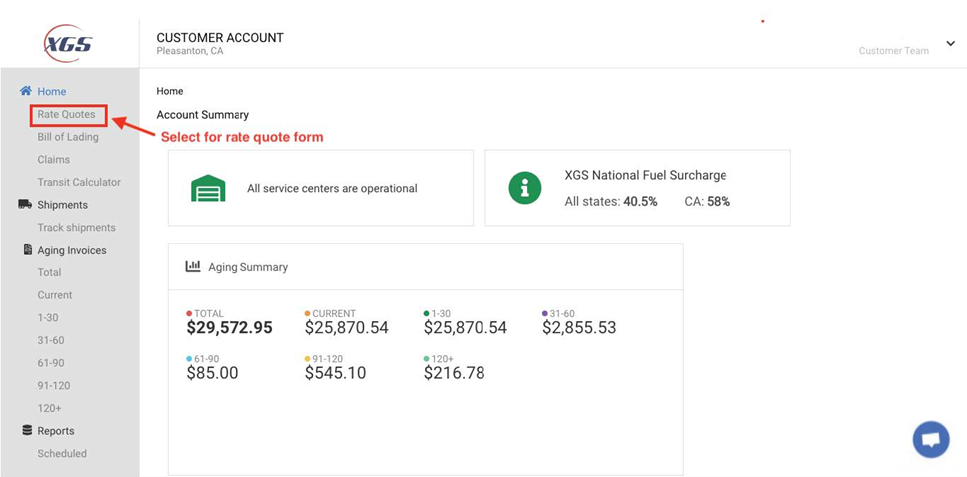This screenshot has width=967, height=477.
Task: Select Total under Aging Invoices
Action: [x=49, y=272]
